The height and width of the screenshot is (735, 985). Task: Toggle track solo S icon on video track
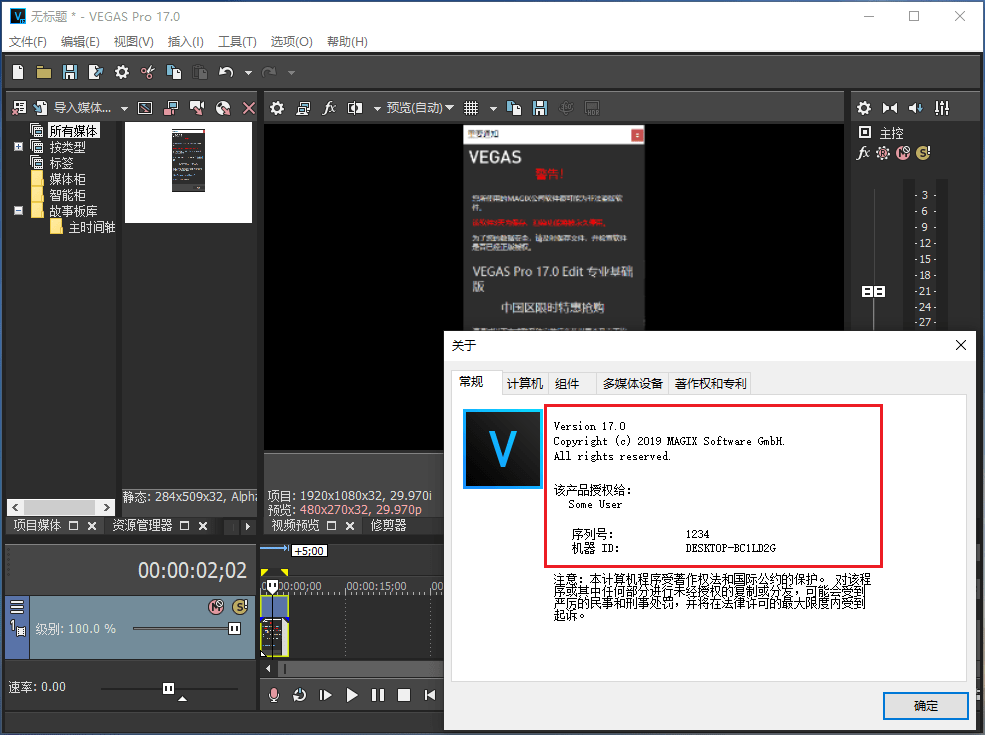click(x=240, y=607)
